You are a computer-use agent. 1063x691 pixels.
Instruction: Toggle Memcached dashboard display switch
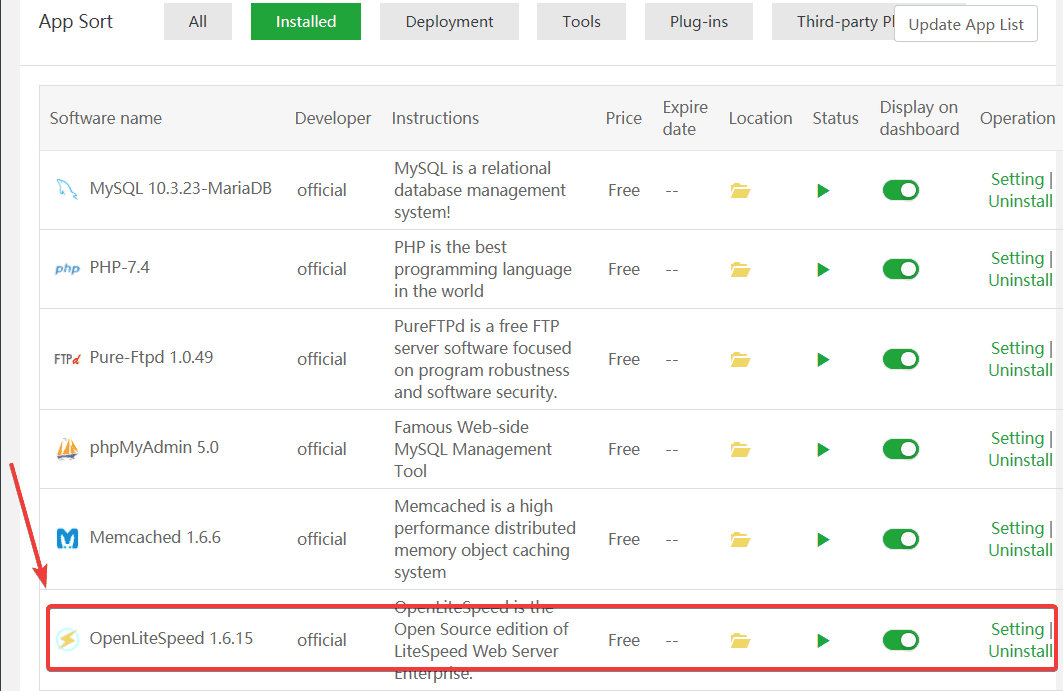(x=900, y=539)
